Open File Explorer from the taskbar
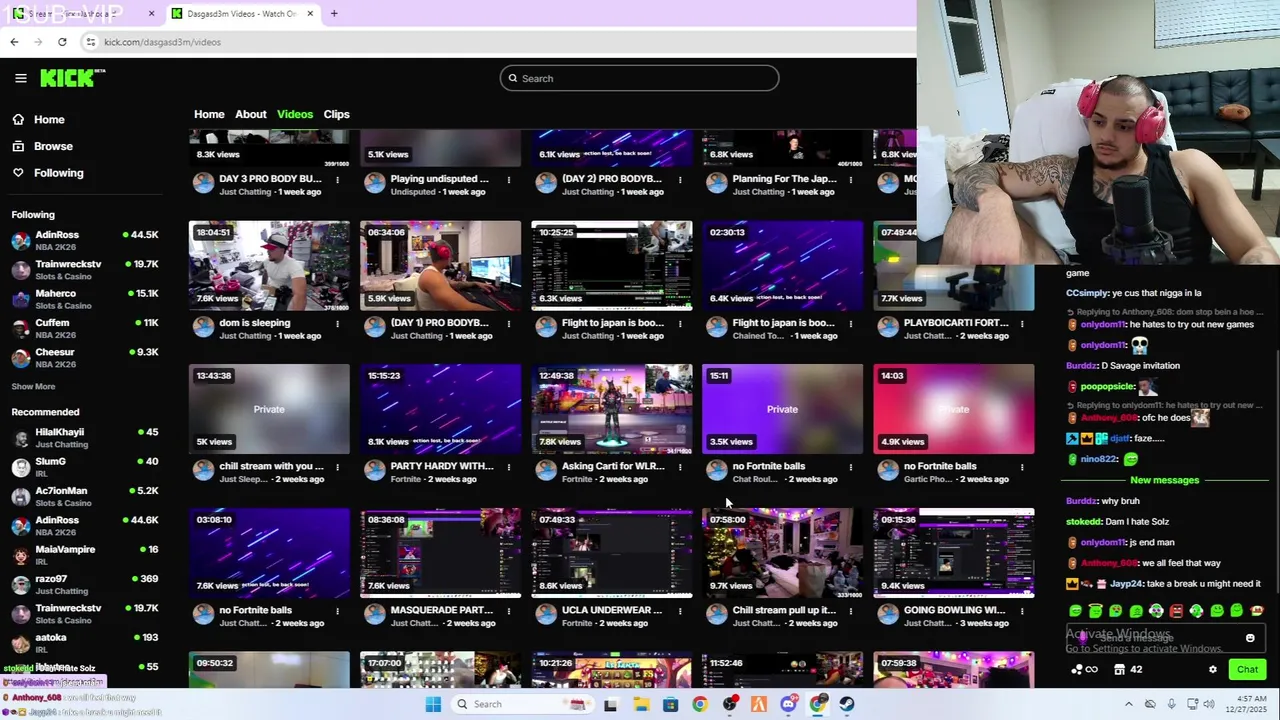The width and height of the screenshot is (1280, 720). 641,704
